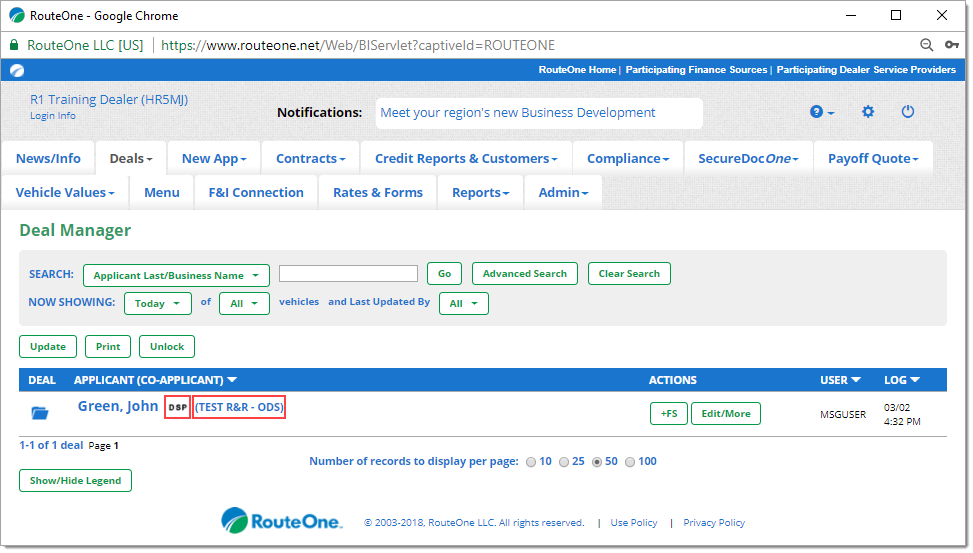Sort by Applicant (Co-Applicant) column arrow
Viewport: 973px width, 553px height.
232,380
